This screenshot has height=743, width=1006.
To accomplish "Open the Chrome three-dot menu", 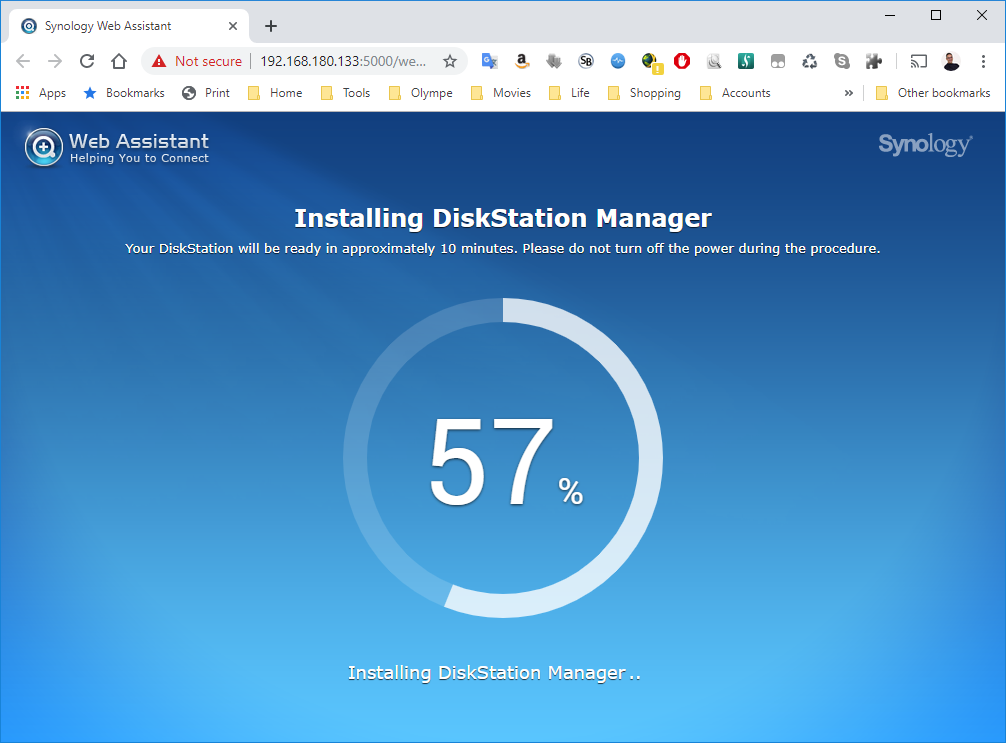I will click(x=983, y=61).
